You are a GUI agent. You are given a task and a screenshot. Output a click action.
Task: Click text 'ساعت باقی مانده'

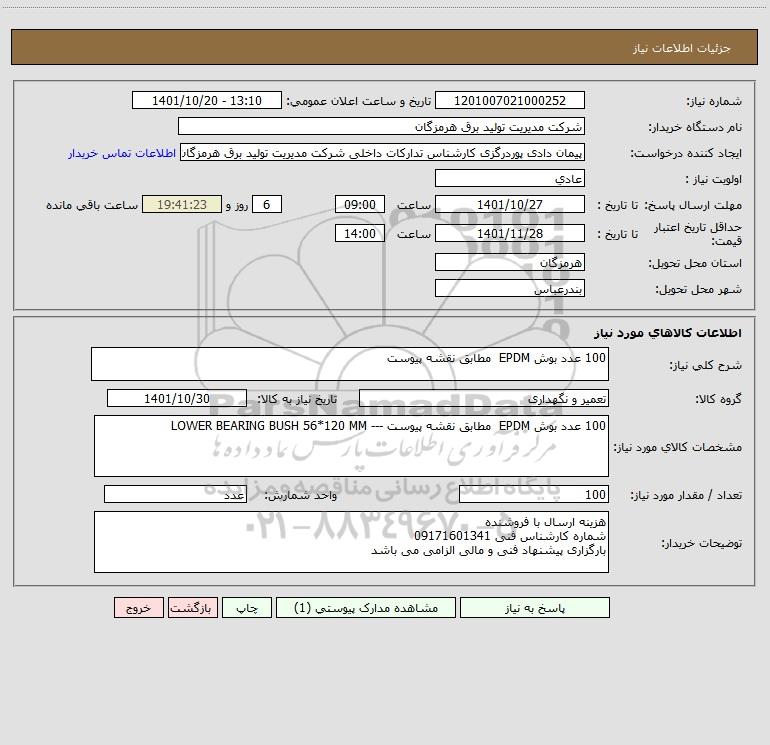click(x=92, y=205)
